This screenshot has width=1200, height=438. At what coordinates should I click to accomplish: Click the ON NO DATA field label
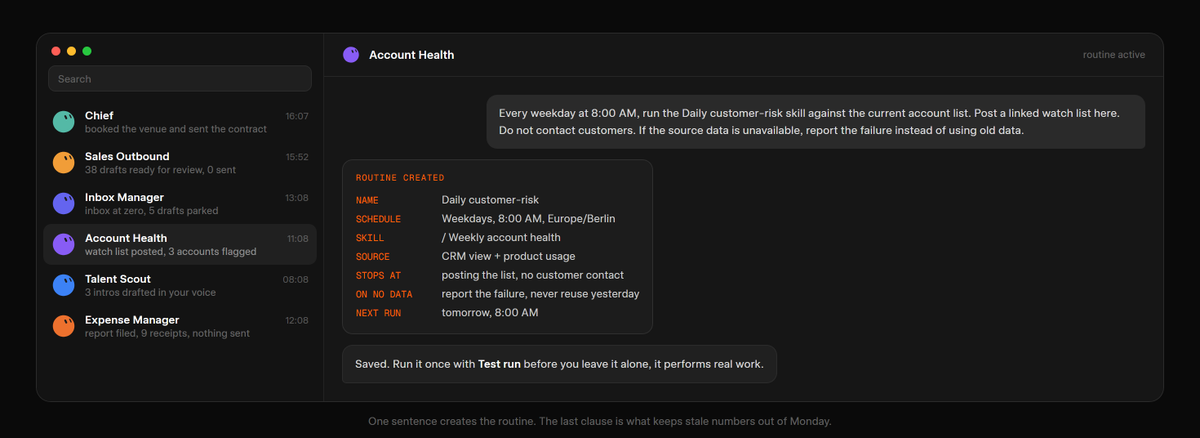[384, 294]
